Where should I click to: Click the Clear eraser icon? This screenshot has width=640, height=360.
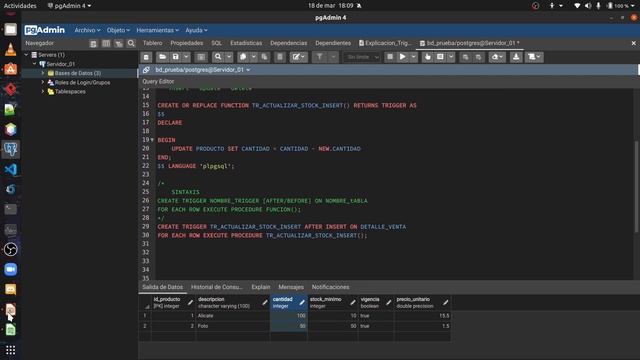[497, 57]
